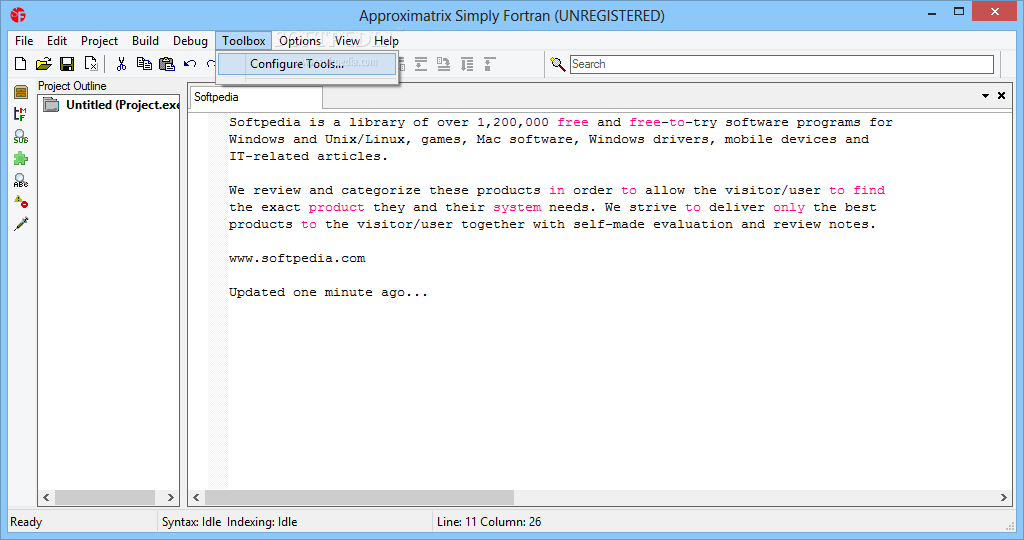The width and height of the screenshot is (1024, 540).
Task: Click the 'Line: 11 Column: 26' status entry
Action: click(489, 522)
